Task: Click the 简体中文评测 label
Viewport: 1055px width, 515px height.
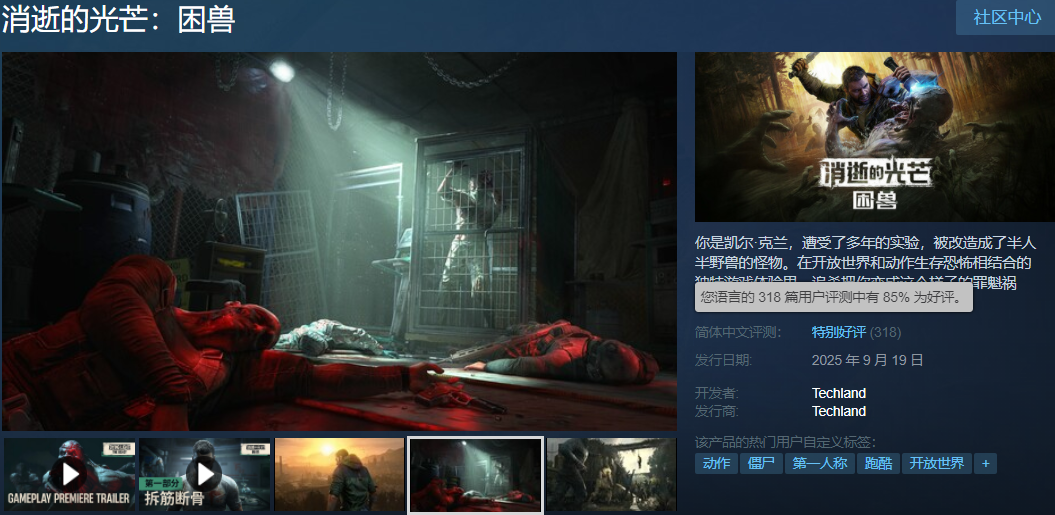Action: click(737, 332)
